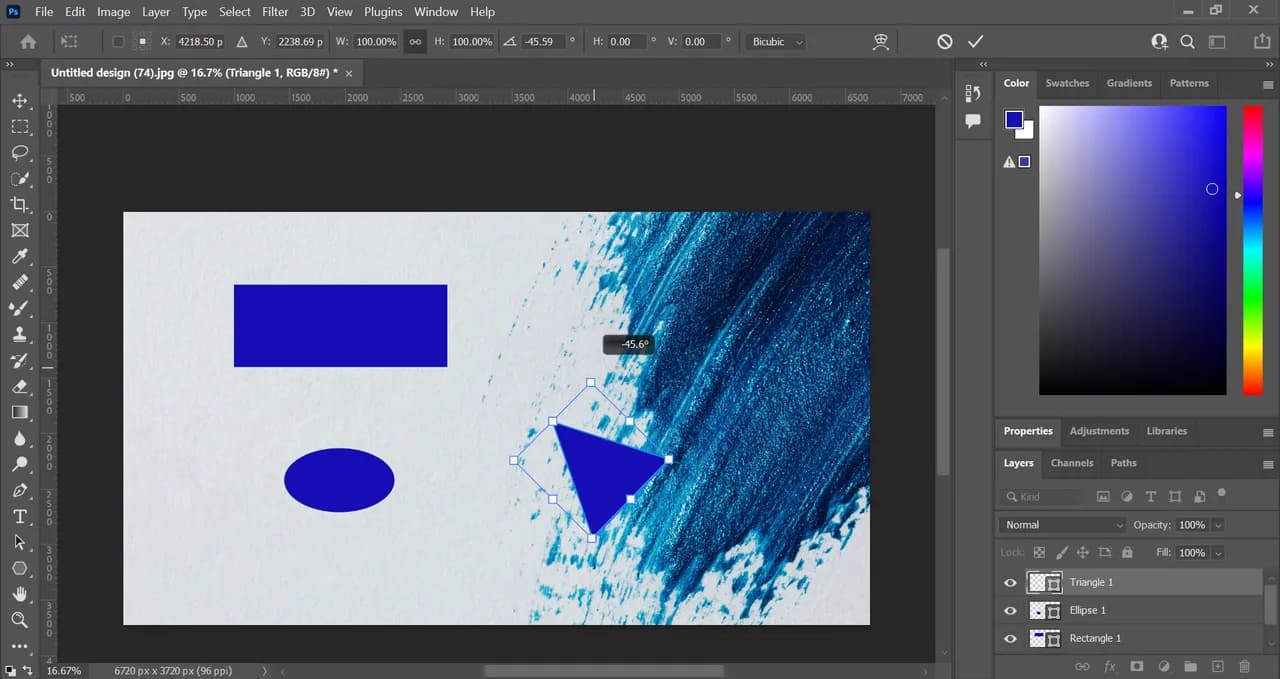1280x679 pixels.
Task: Toggle visibility of the Ellipse 1 layer
Action: point(1010,610)
